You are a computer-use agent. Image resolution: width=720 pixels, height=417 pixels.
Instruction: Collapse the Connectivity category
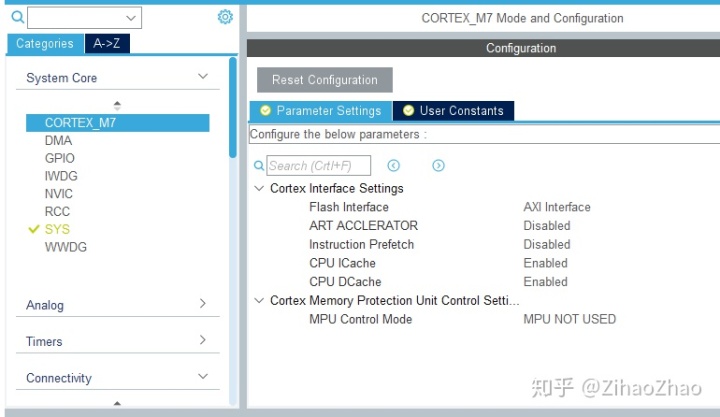click(x=203, y=376)
